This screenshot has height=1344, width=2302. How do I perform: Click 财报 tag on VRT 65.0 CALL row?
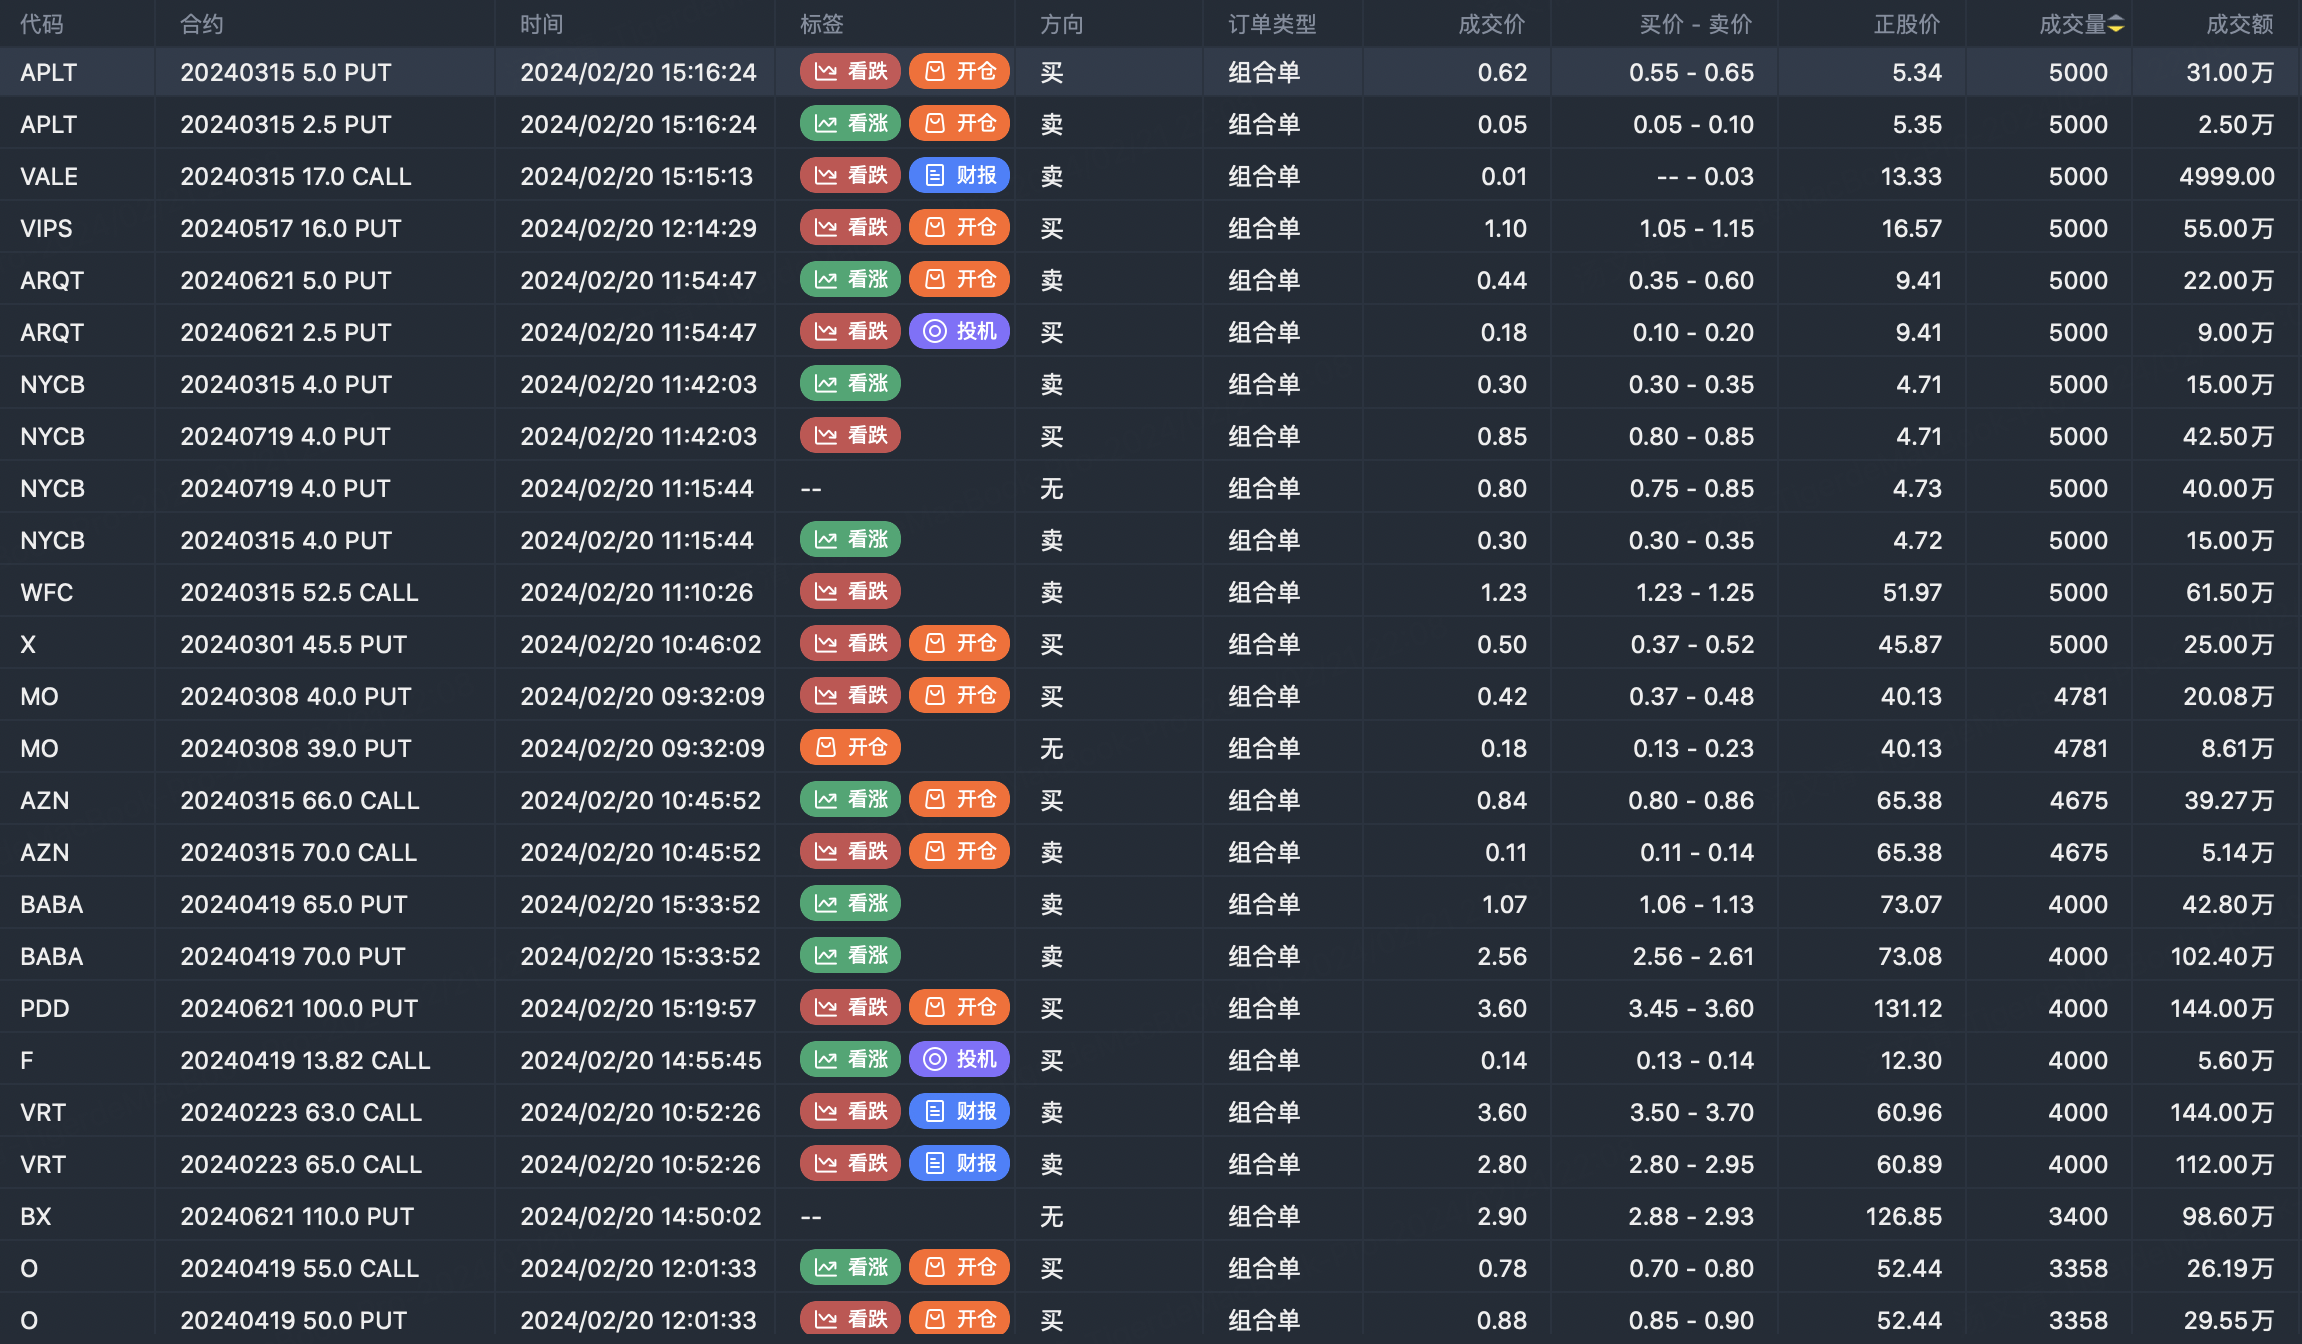[x=959, y=1164]
